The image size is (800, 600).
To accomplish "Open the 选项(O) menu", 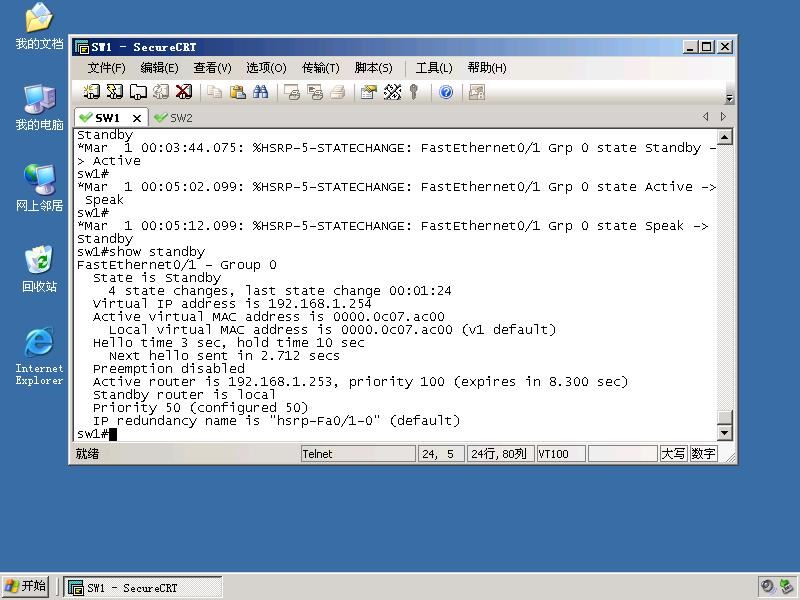I will coord(266,68).
